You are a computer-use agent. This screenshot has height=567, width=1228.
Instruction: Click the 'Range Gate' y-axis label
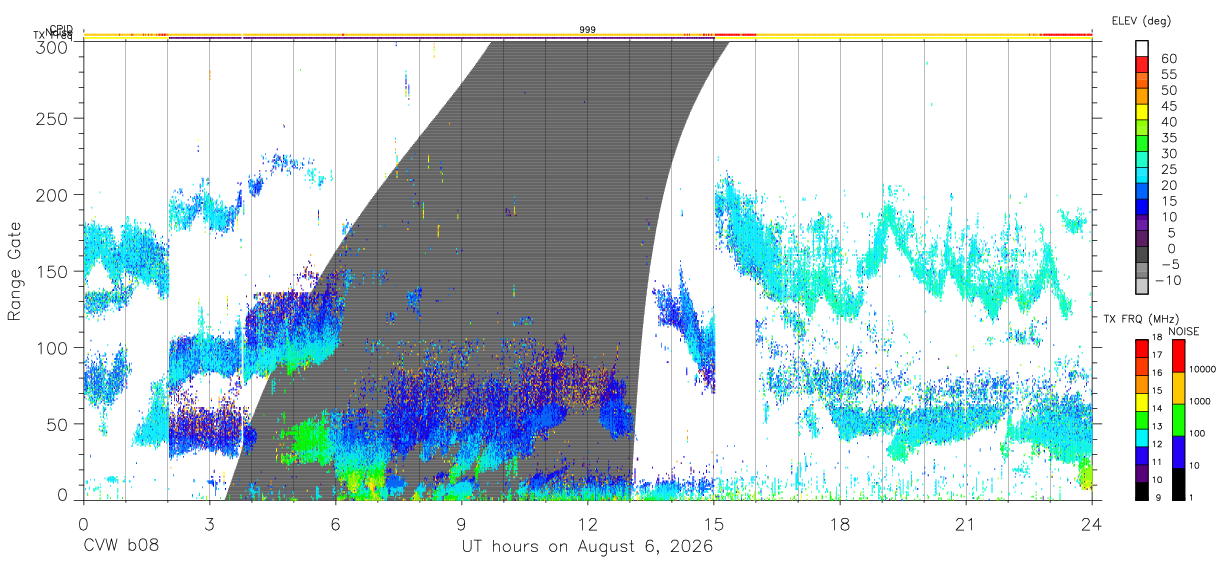(15, 270)
